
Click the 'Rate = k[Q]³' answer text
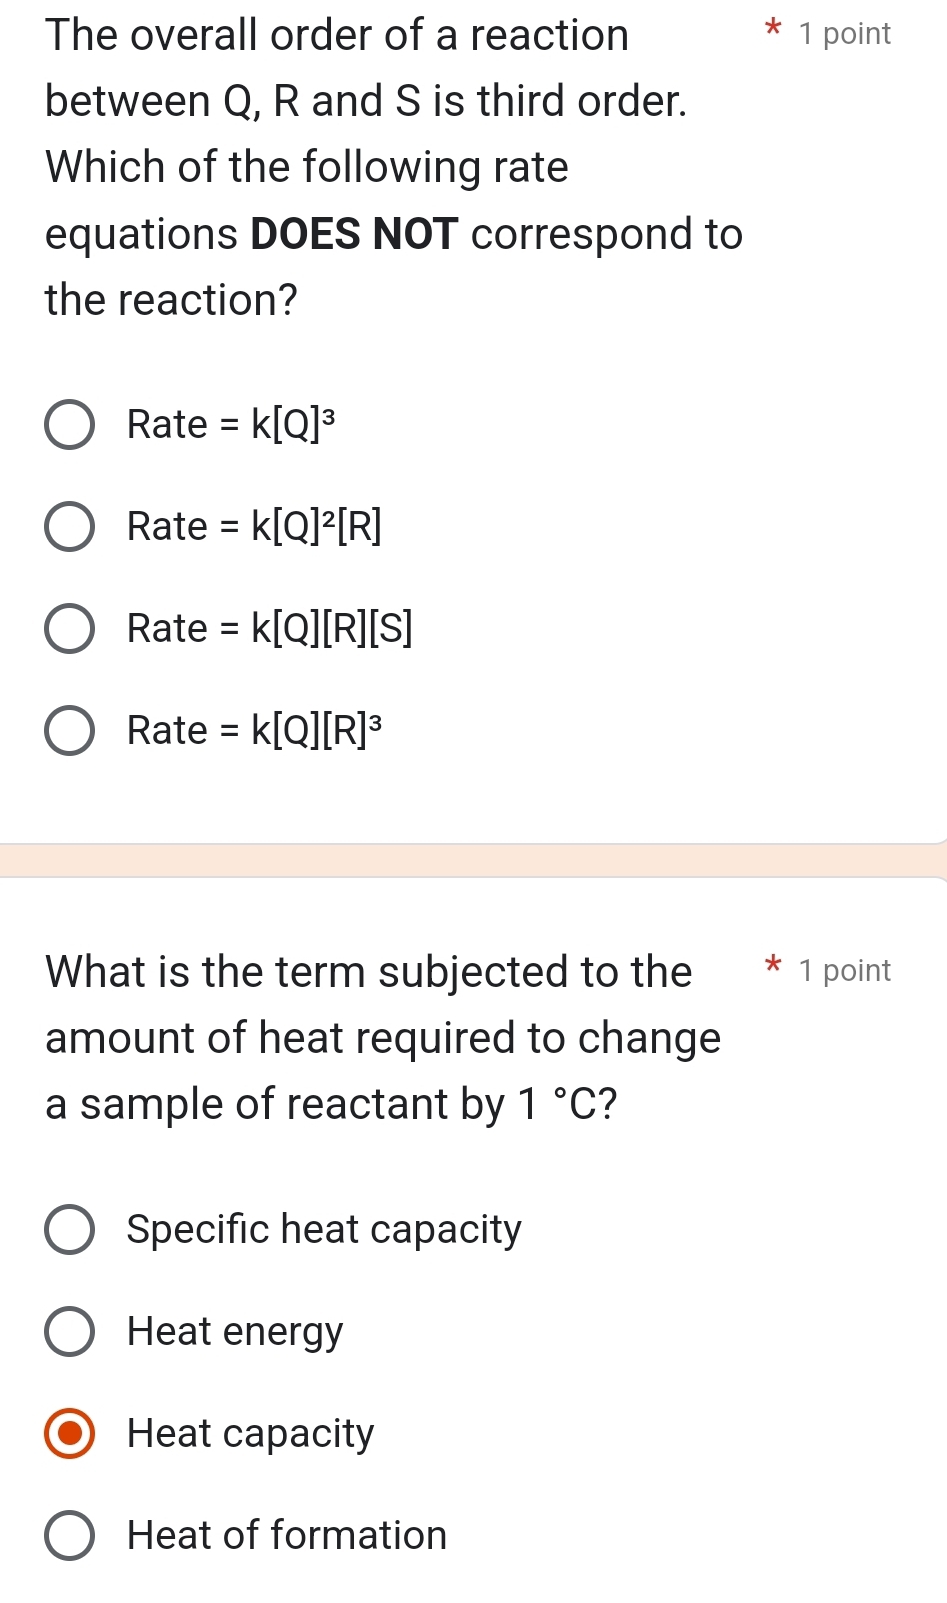point(230,425)
